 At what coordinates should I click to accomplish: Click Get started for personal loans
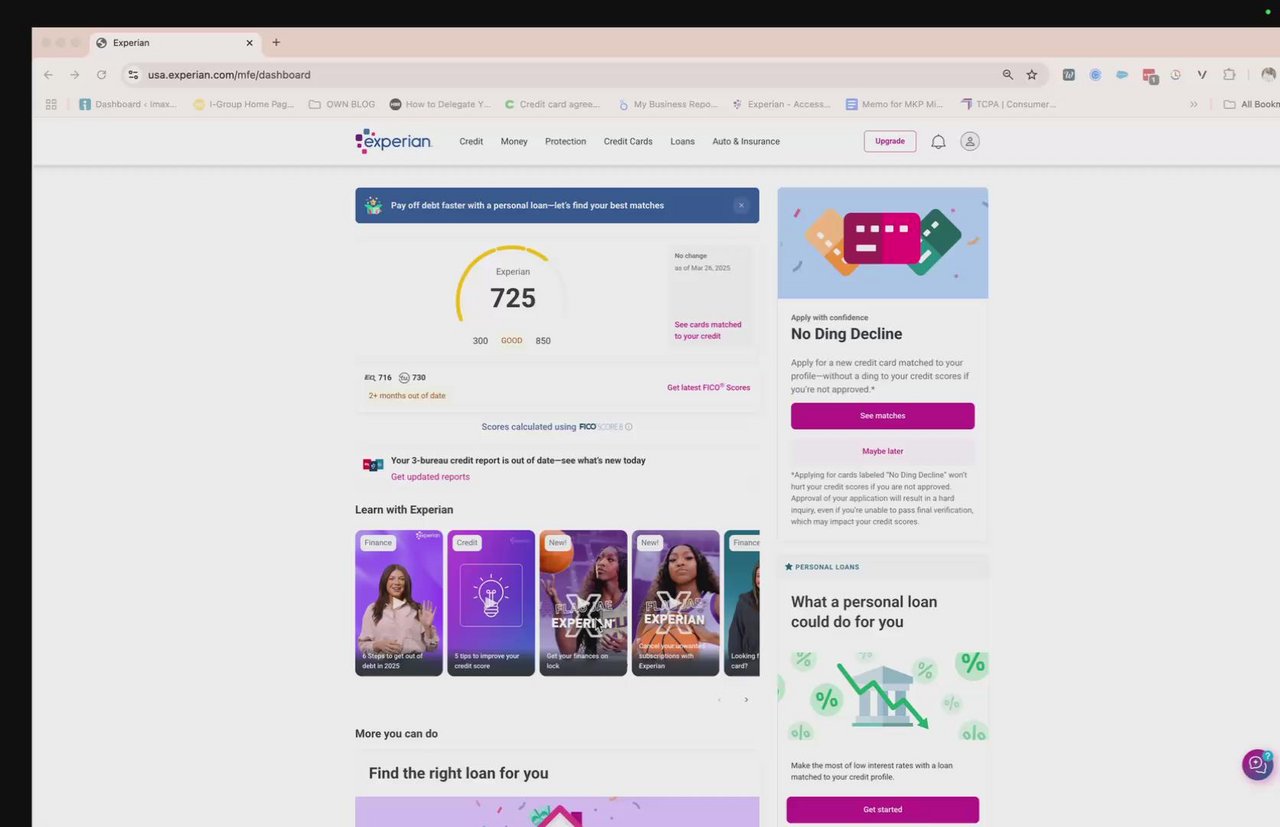[x=882, y=809]
